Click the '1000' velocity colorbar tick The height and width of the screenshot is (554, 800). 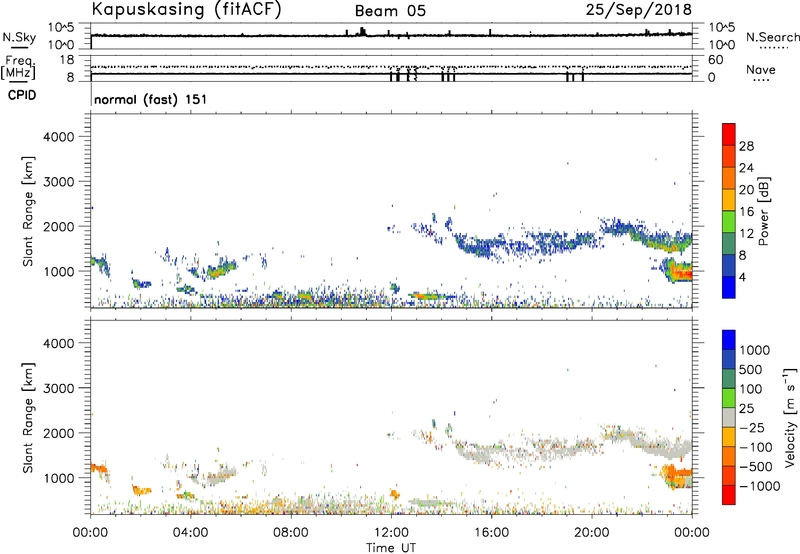point(755,350)
